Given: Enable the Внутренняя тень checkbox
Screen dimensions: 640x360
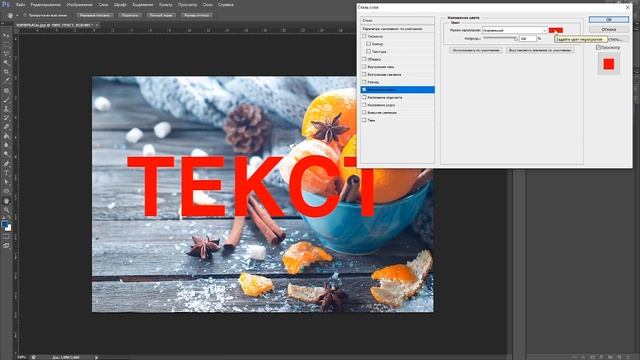Looking at the screenshot, I should [364, 67].
